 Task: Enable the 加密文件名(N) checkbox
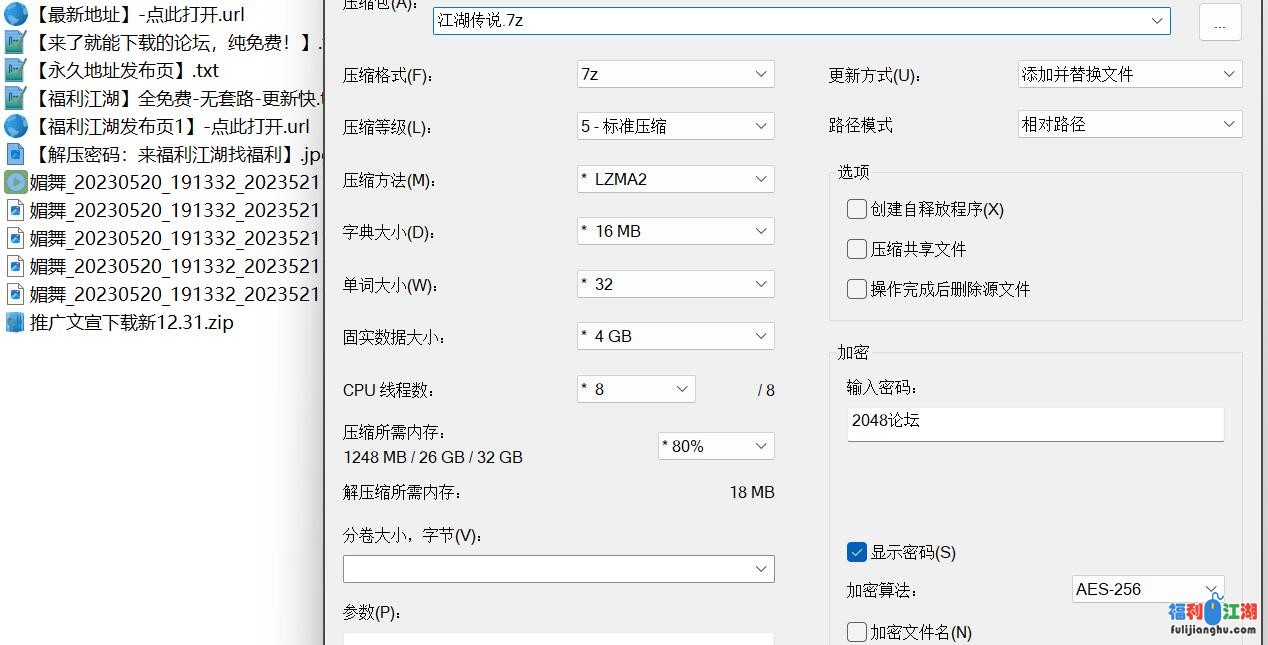tap(857, 632)
